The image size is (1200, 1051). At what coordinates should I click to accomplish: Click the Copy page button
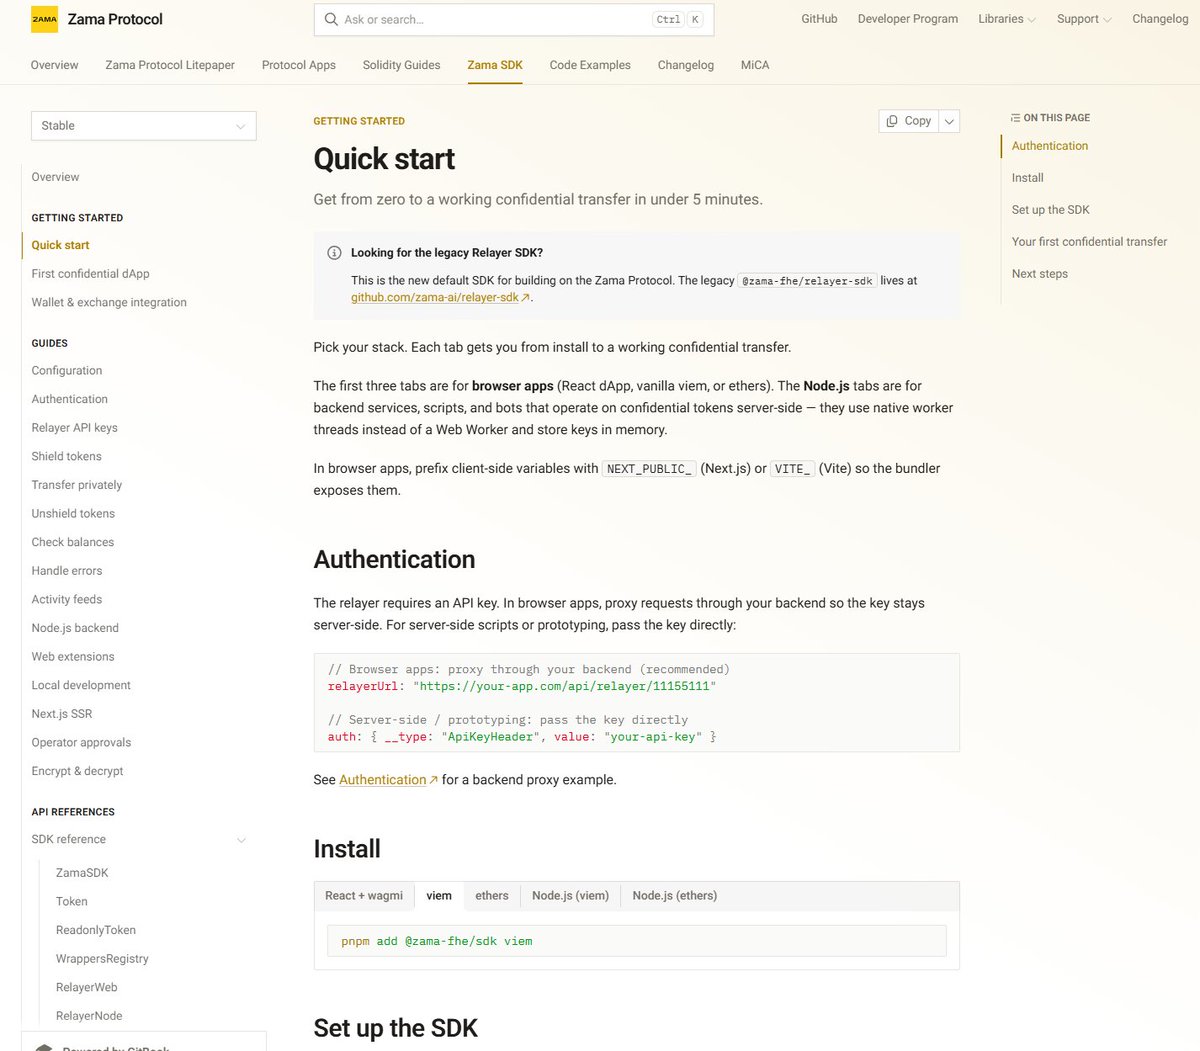[909, 121]
